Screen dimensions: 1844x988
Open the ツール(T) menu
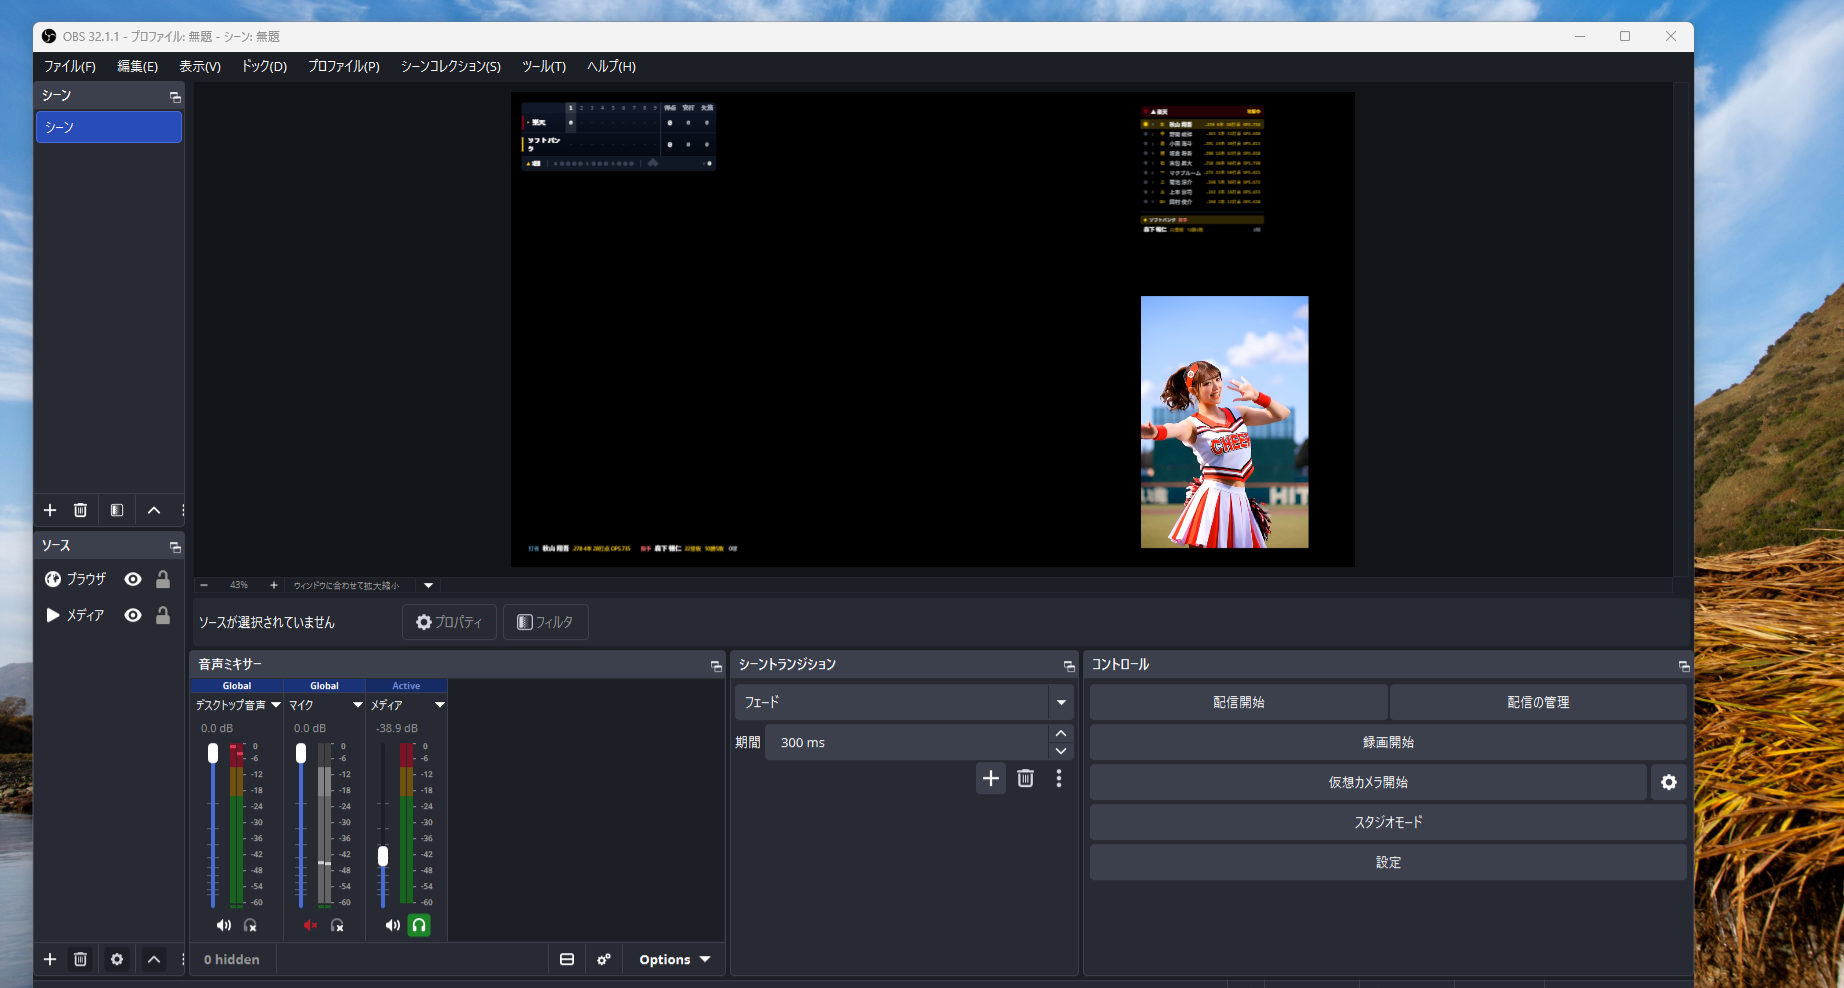pos(543,66)
